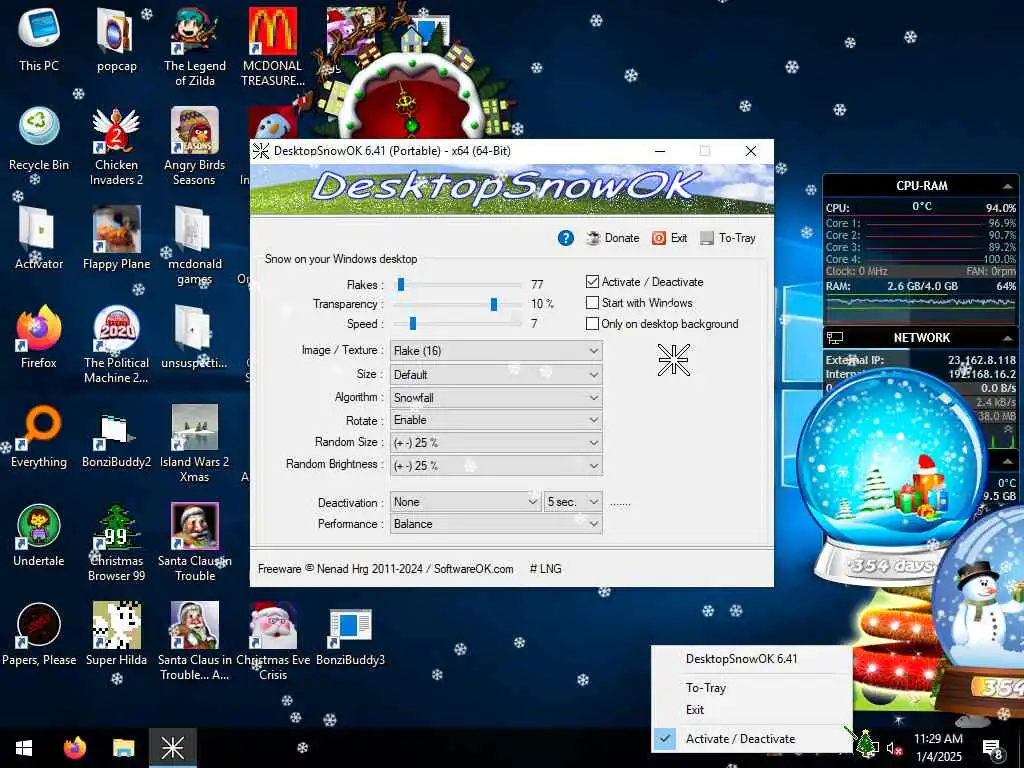This screenshot has height=768, width=1024.
Task: Select the Super Hilda desktop icon
Action: (x=116, y=635)
